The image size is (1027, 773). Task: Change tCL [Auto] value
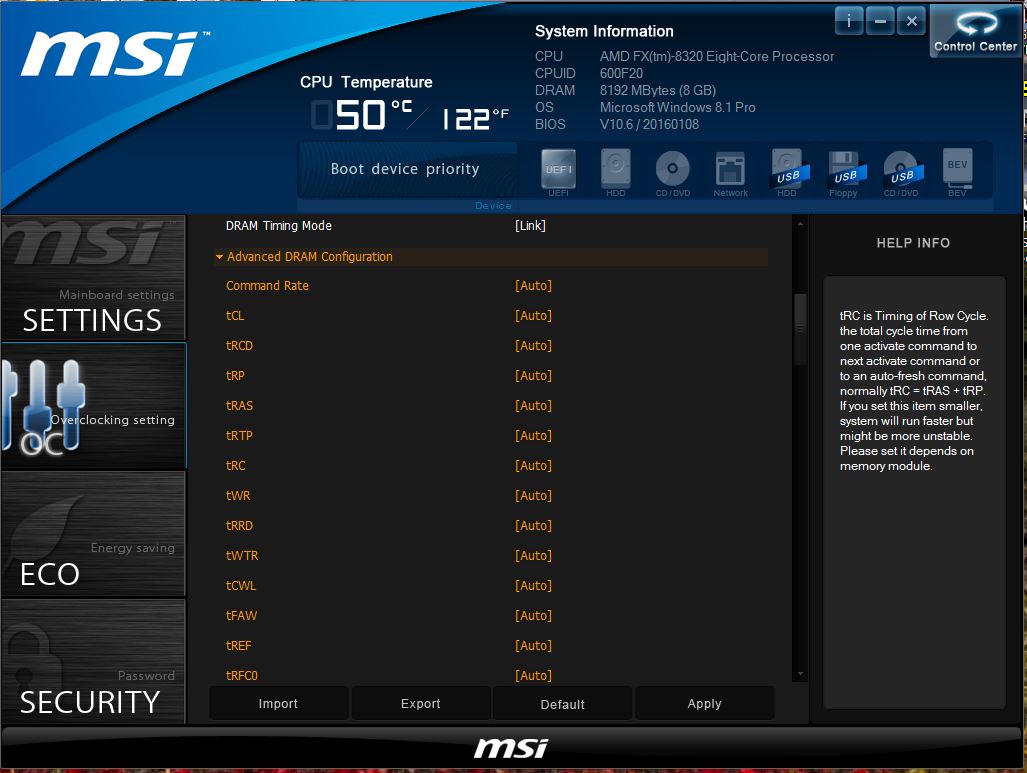[533, 316]
